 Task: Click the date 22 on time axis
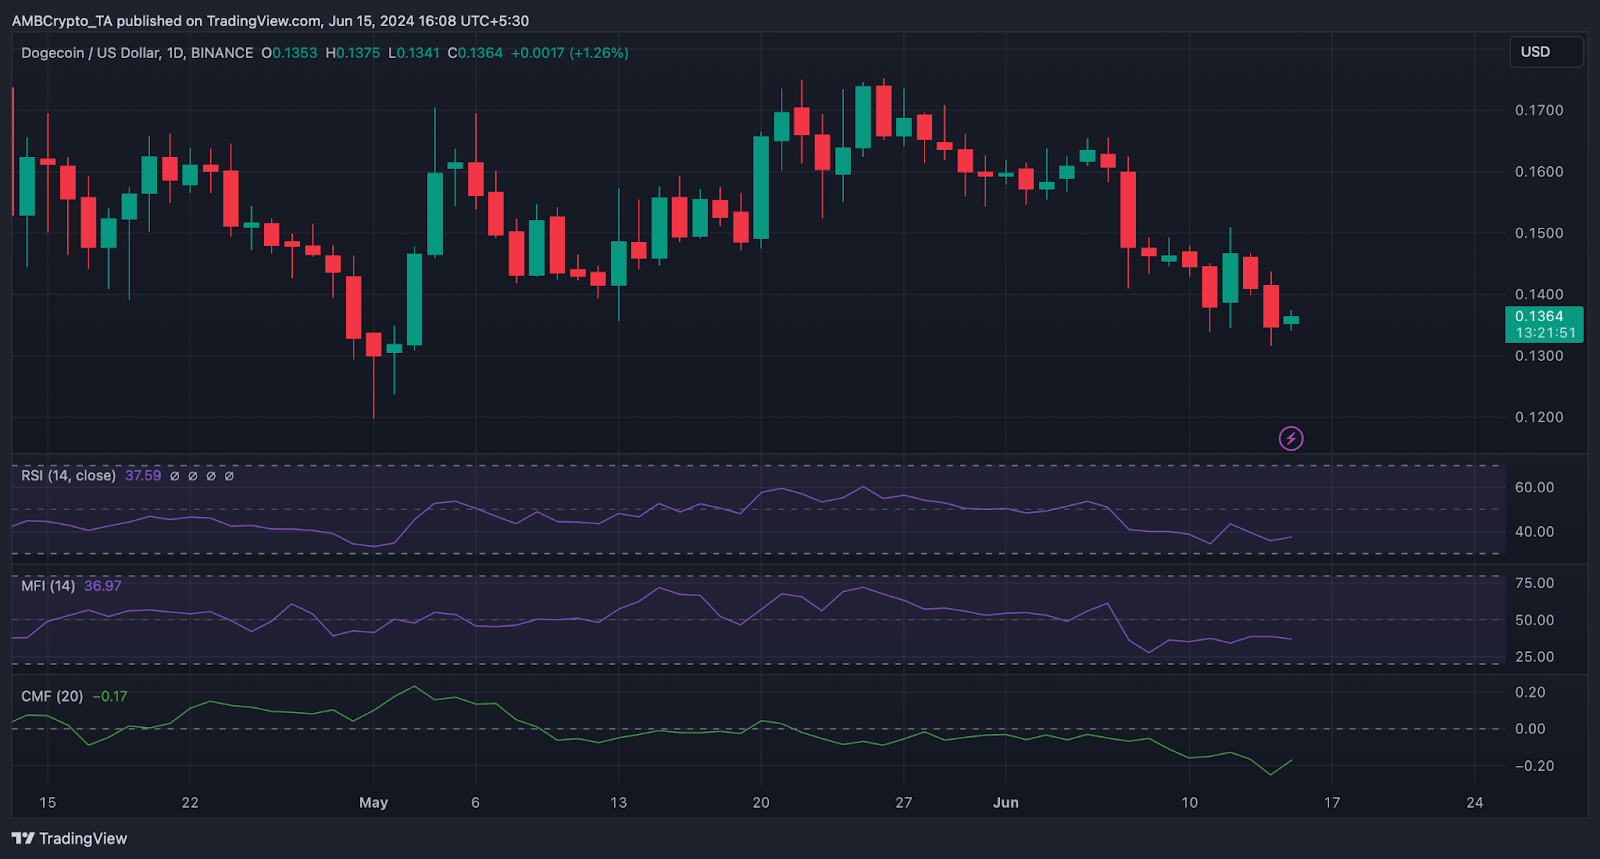[x=190, y=802]
